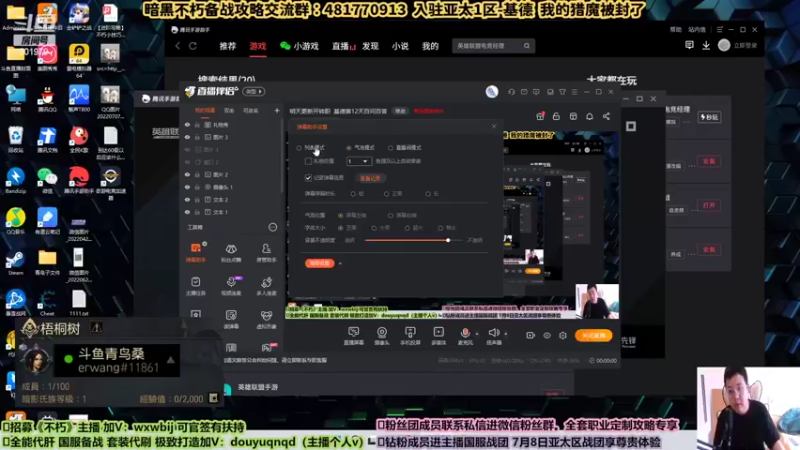Click download icon in Tencent assistant window
800x450 pixels.
click(x=706, y=45)
